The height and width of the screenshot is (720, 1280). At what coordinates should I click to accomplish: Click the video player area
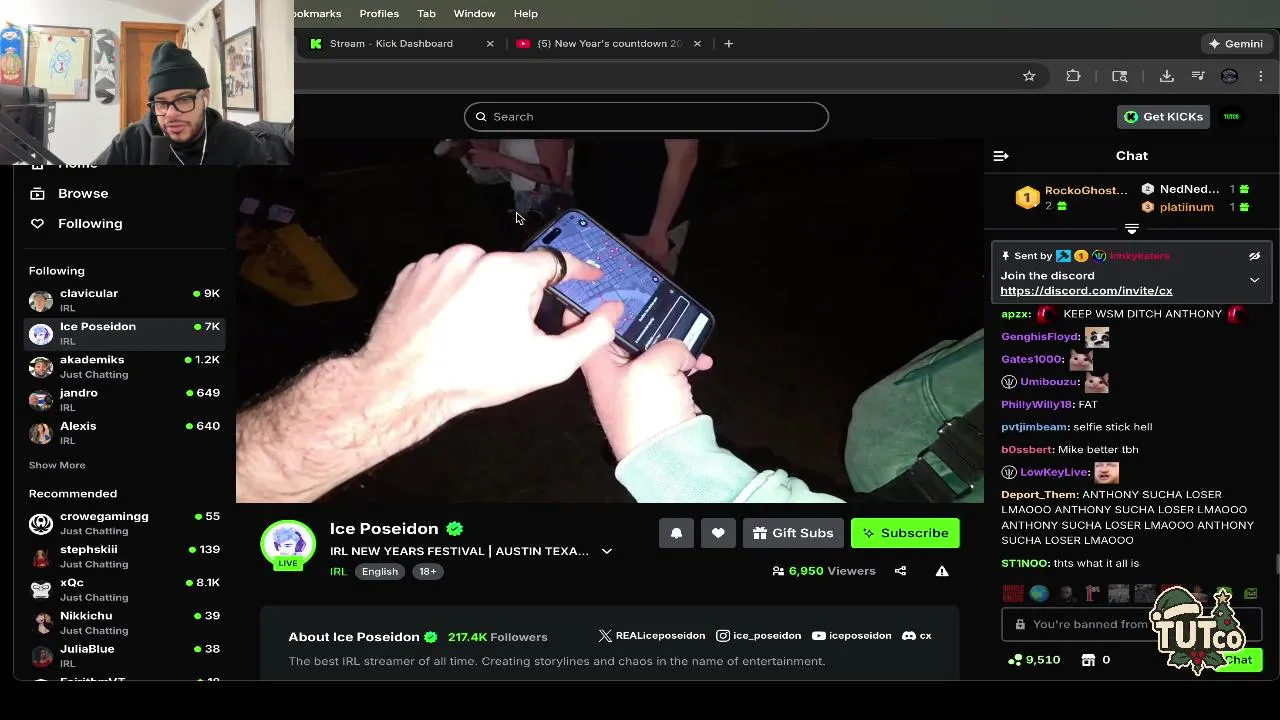pos(610,321)
